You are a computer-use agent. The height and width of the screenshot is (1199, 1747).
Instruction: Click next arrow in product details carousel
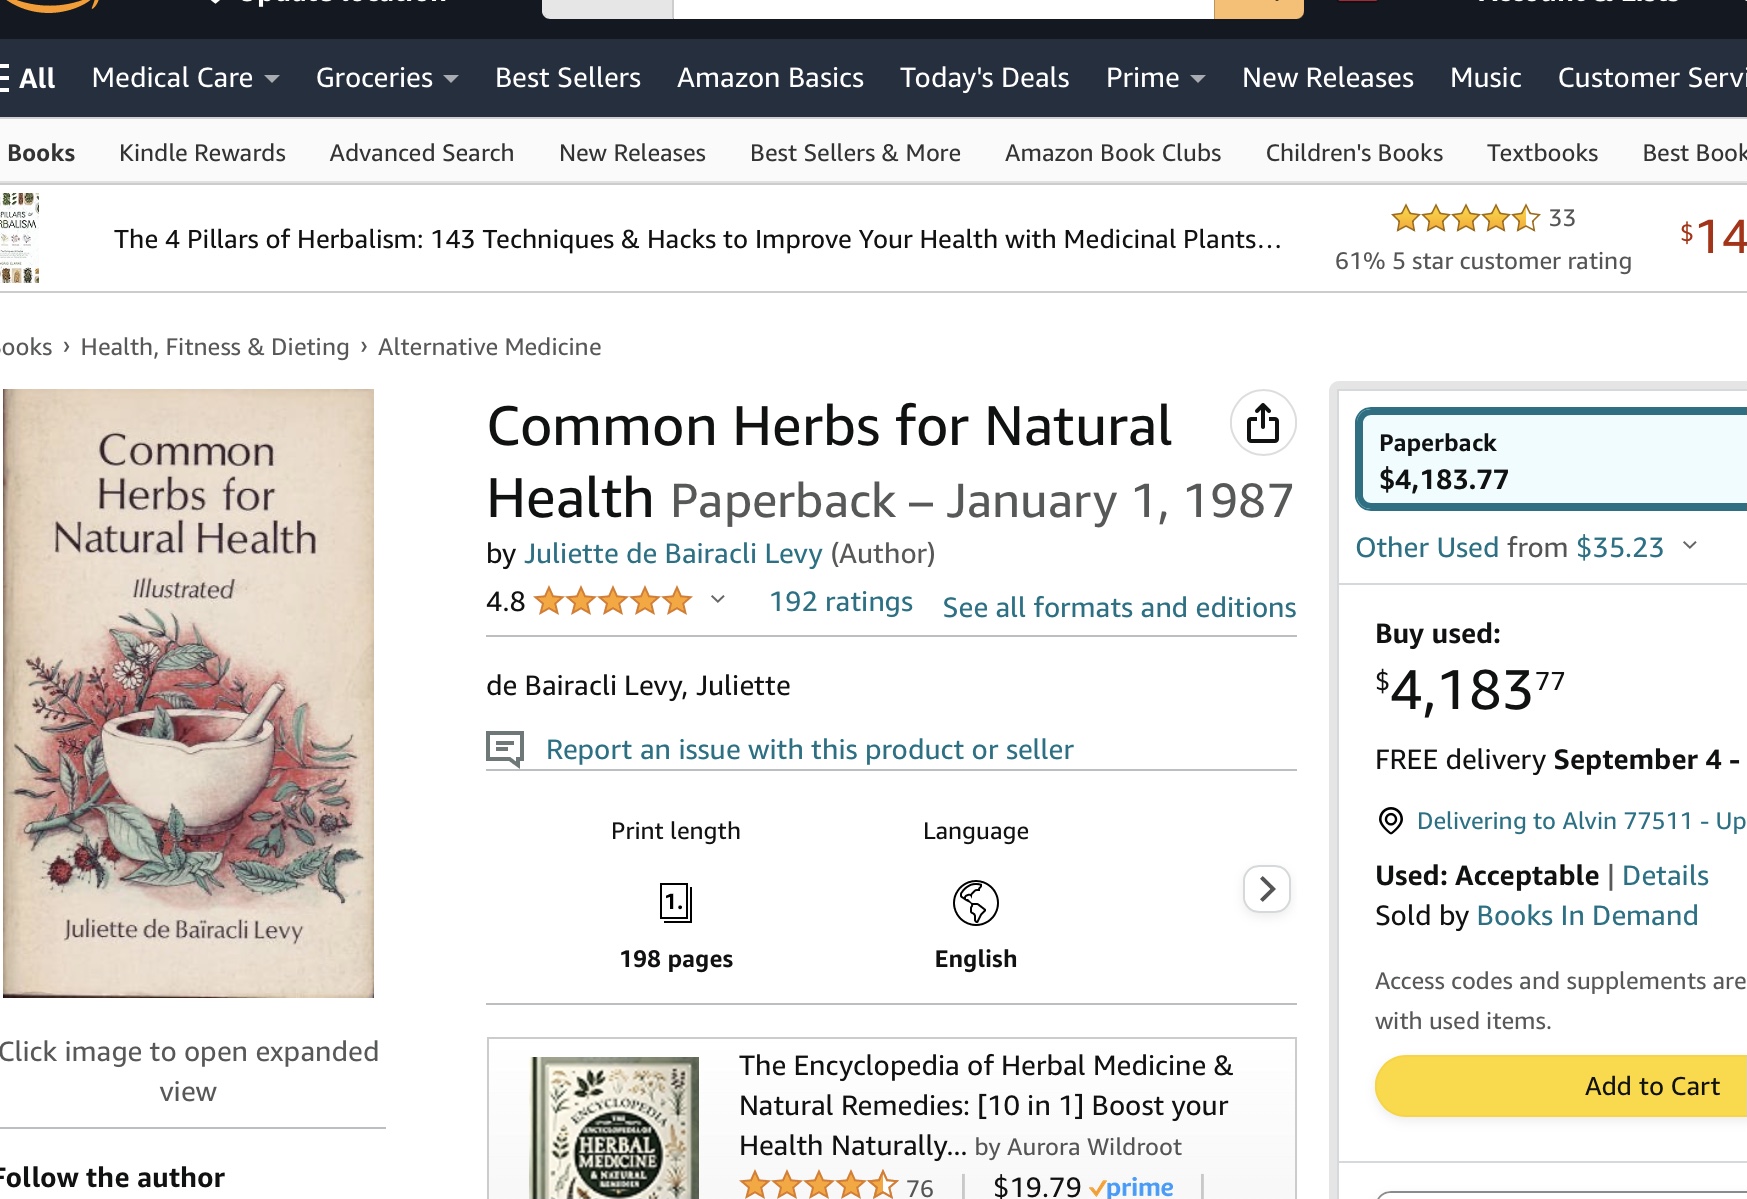point(1266,889)
